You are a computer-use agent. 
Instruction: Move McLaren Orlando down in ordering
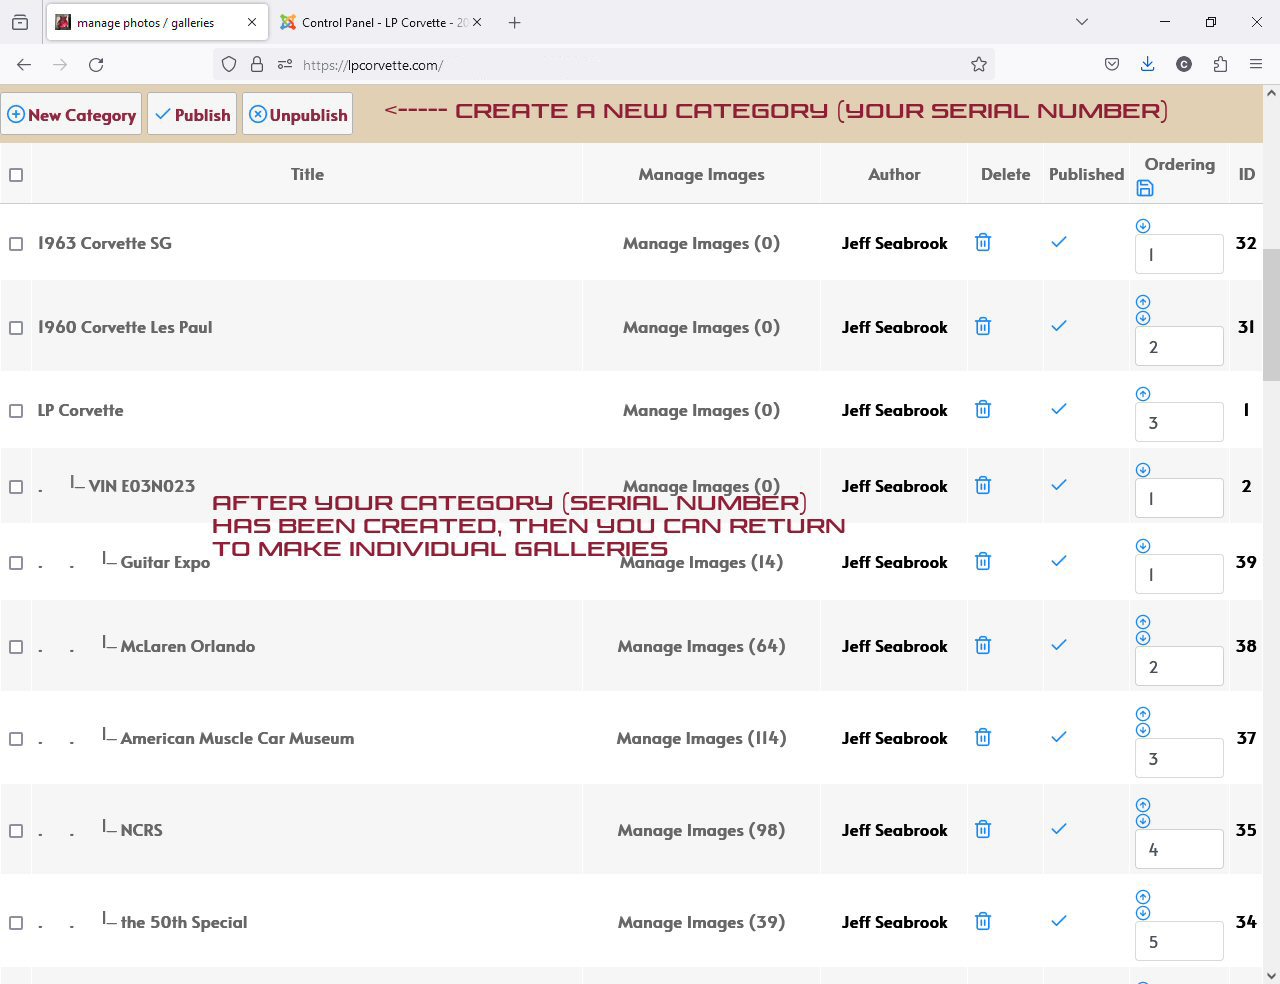tap(1143, 638)
